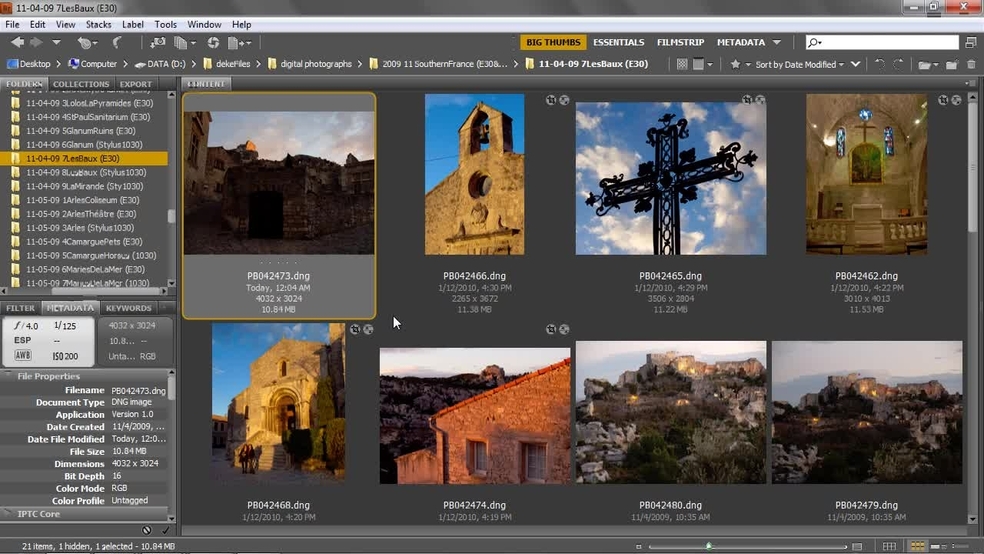This screenshot has width=984, height=554.
Task: Click digital photographs in the path bar
Action: (x=309, y=63)
